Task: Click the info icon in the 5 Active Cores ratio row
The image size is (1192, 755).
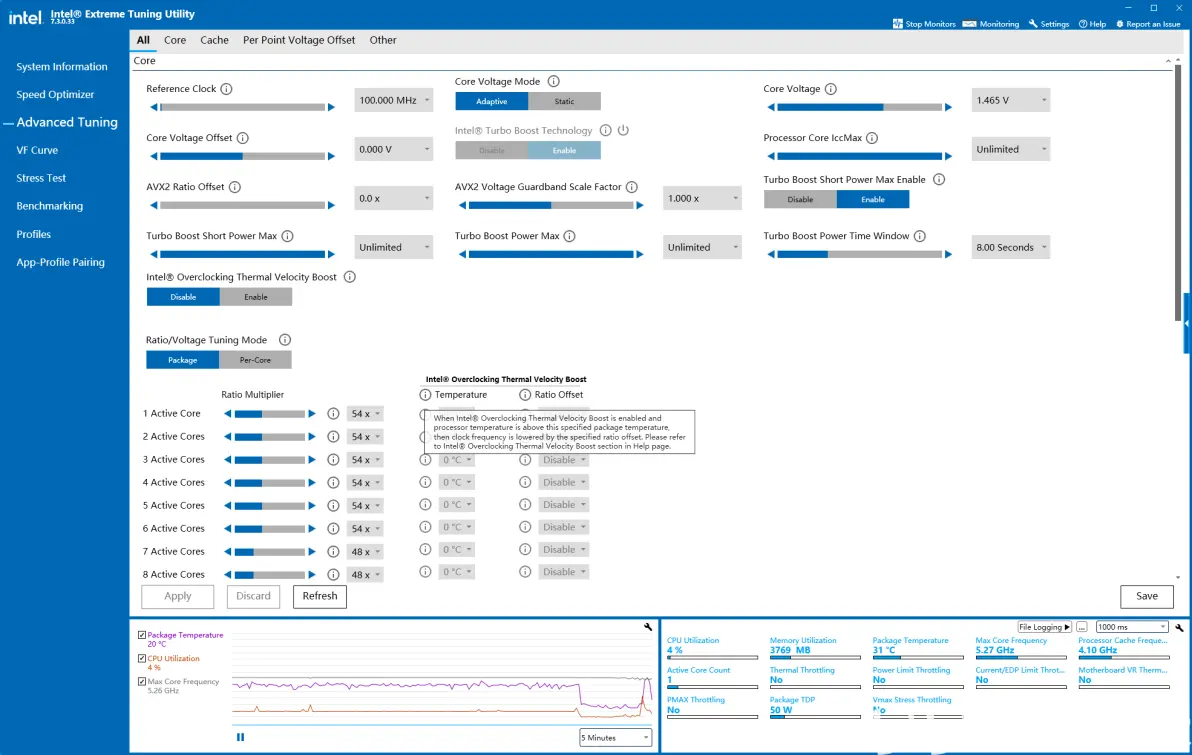Action: click(x=333, y=506)
